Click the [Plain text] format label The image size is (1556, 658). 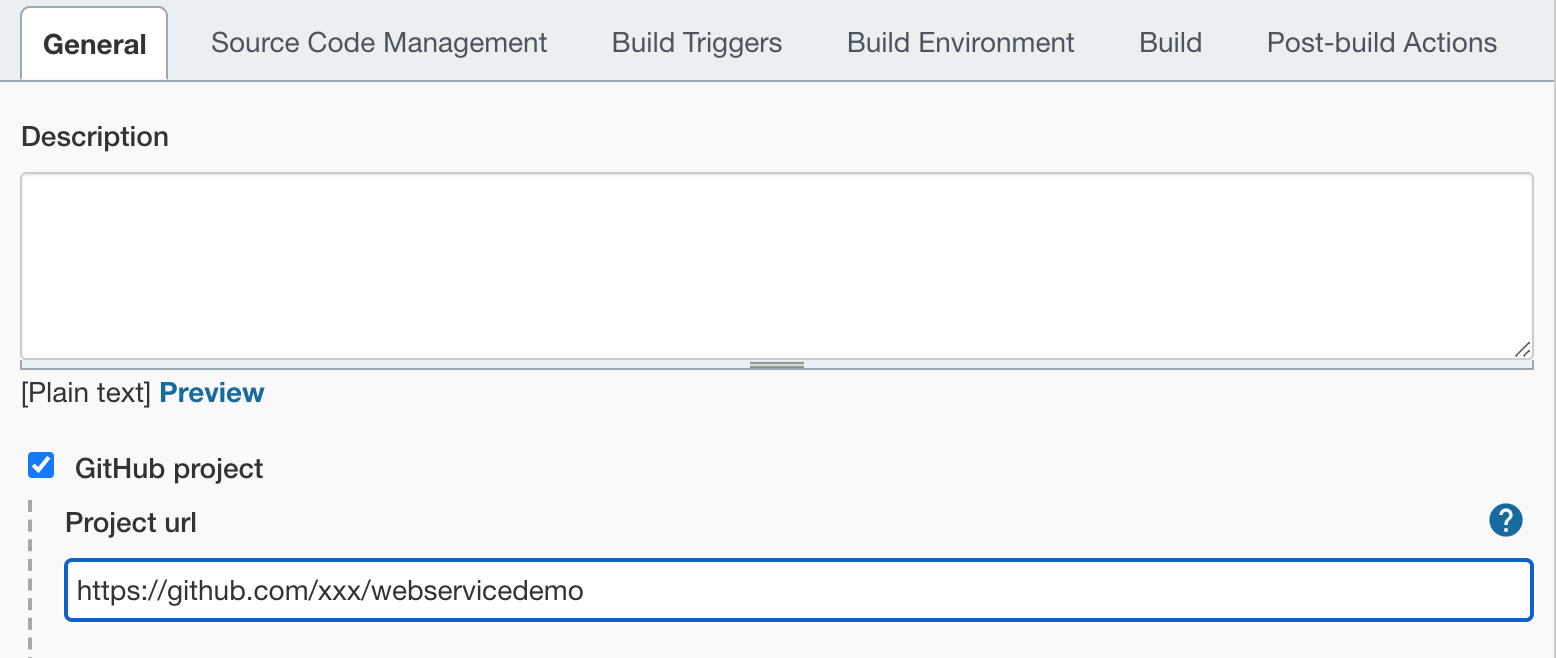(x=86, y=393)
